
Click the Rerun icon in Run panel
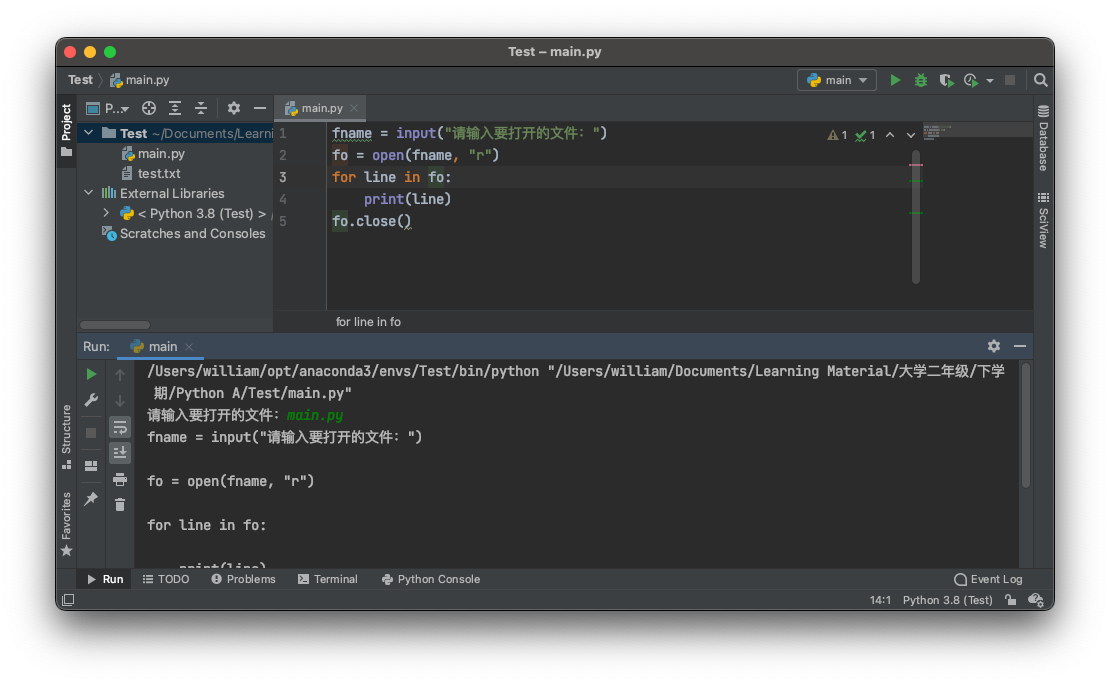(x=91, y=374)
